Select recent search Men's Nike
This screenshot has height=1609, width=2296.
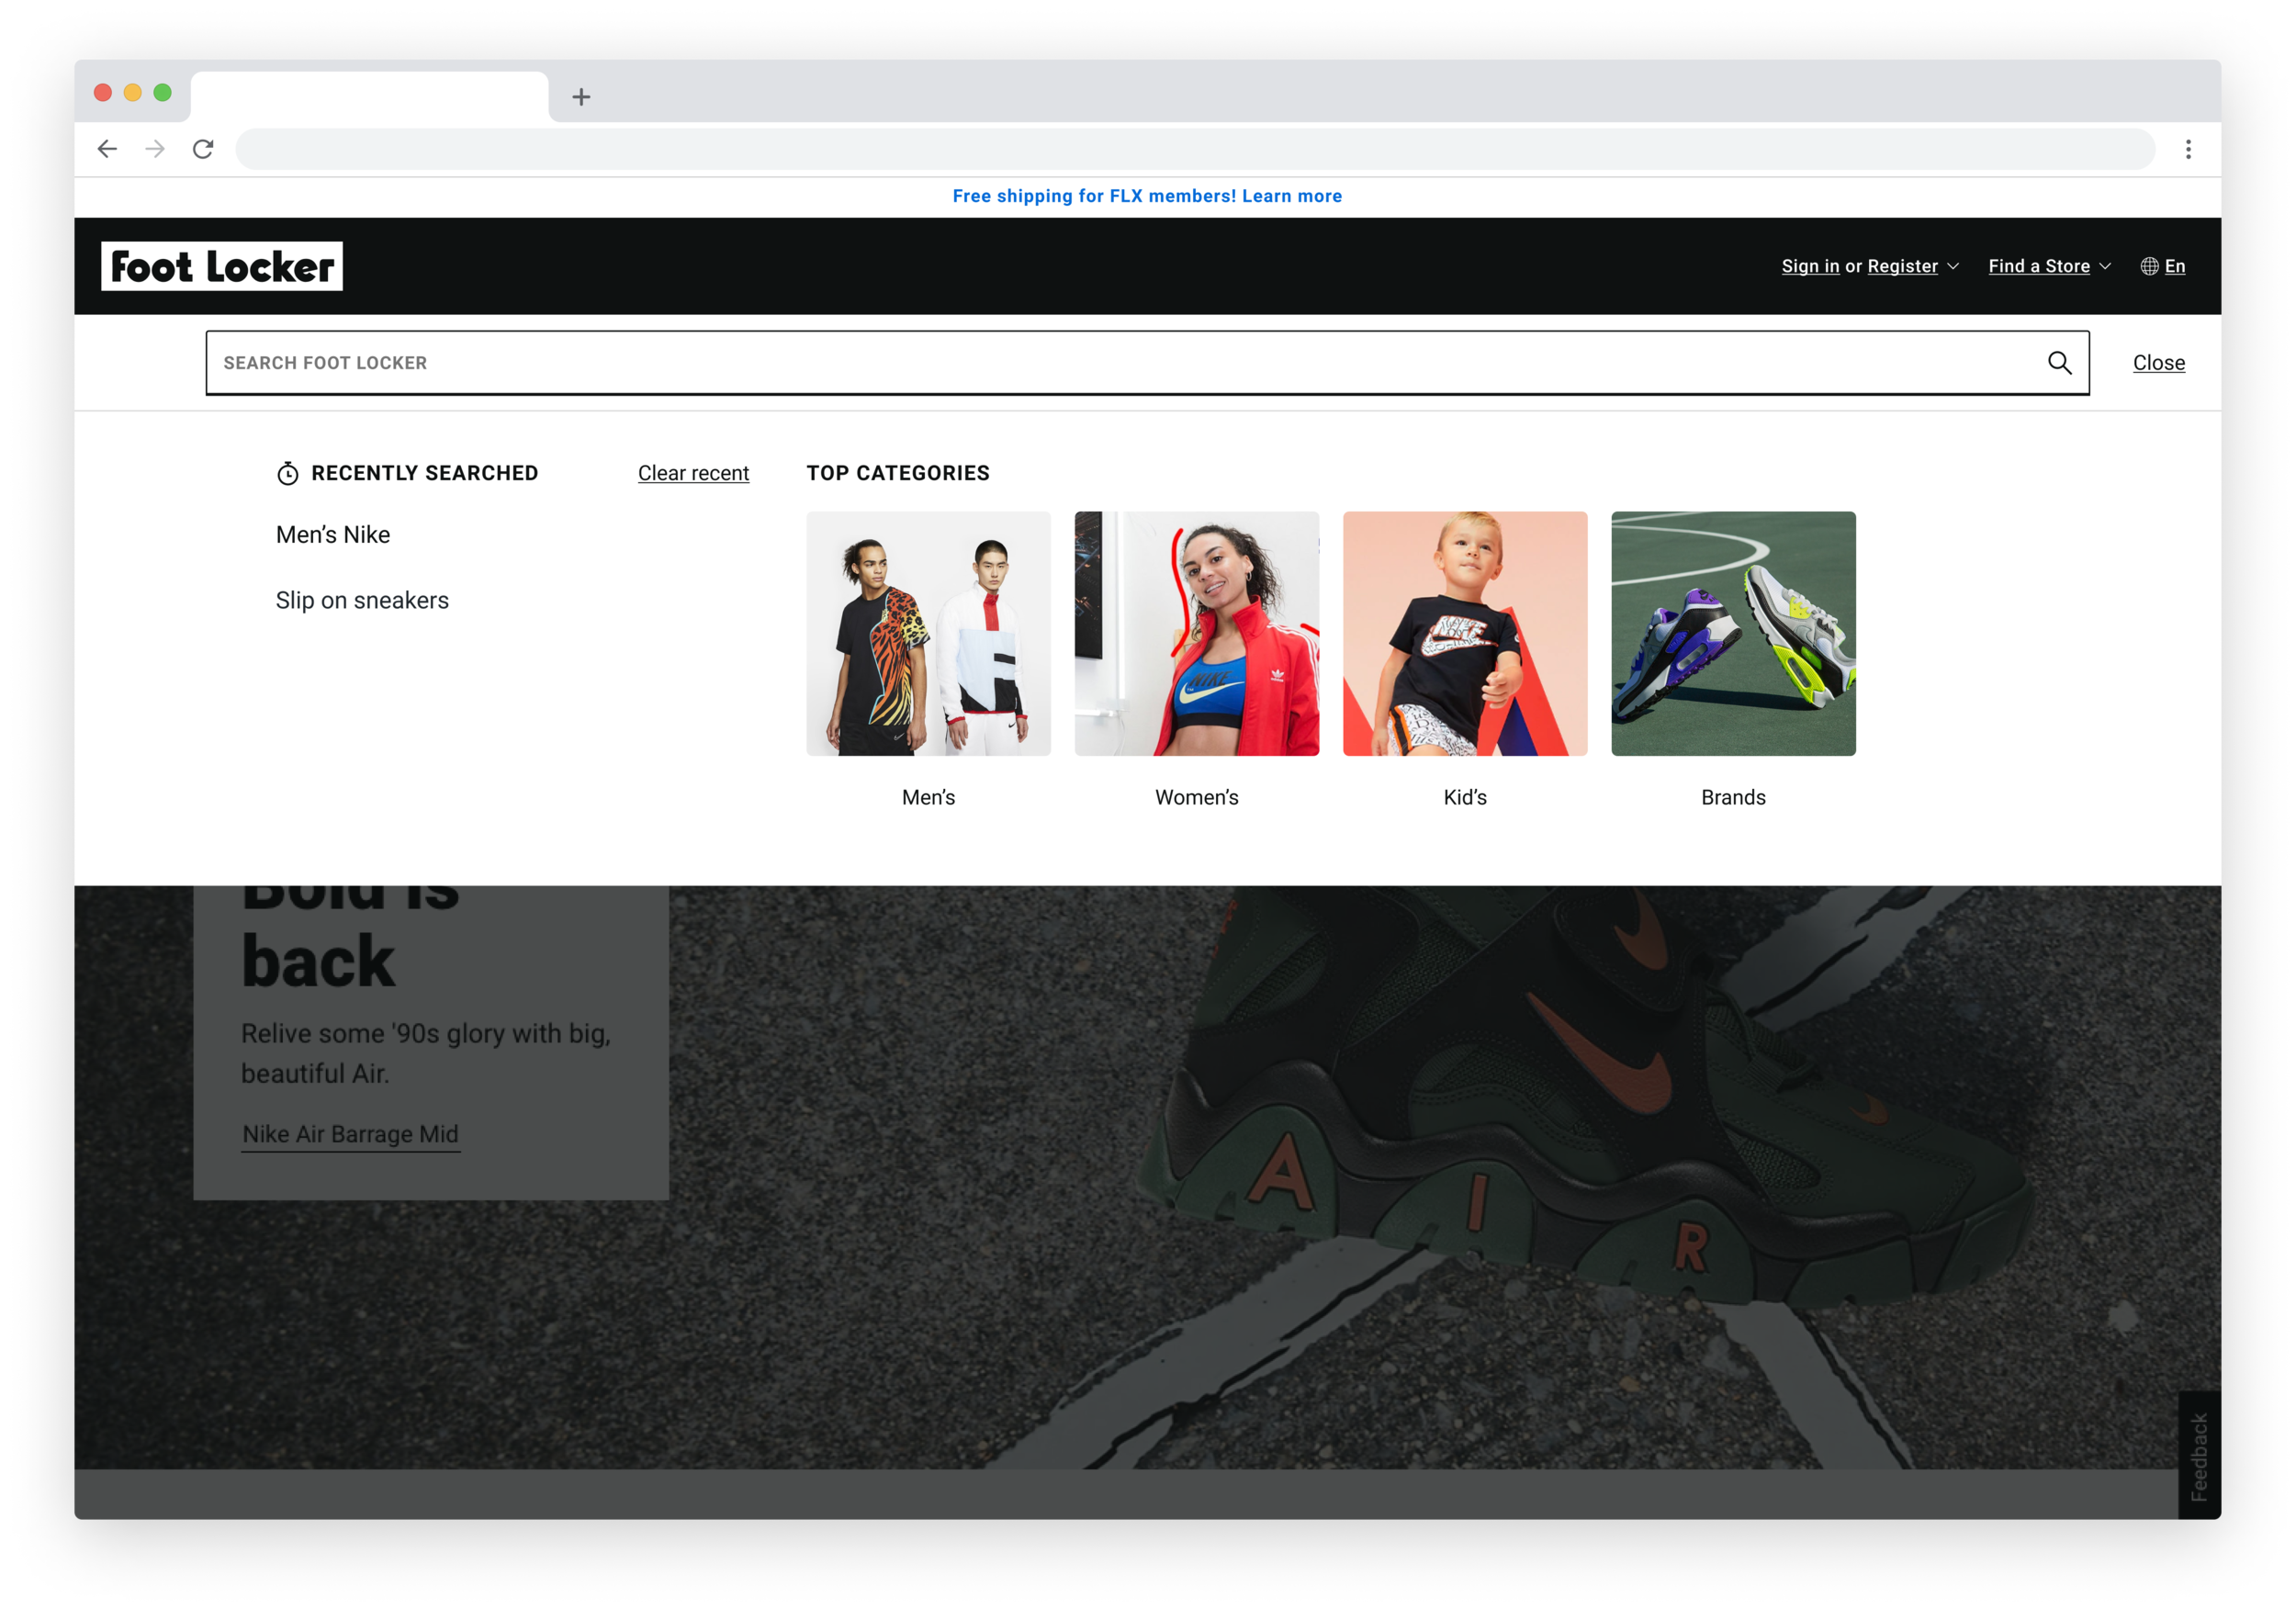click(x=333, y=535)
